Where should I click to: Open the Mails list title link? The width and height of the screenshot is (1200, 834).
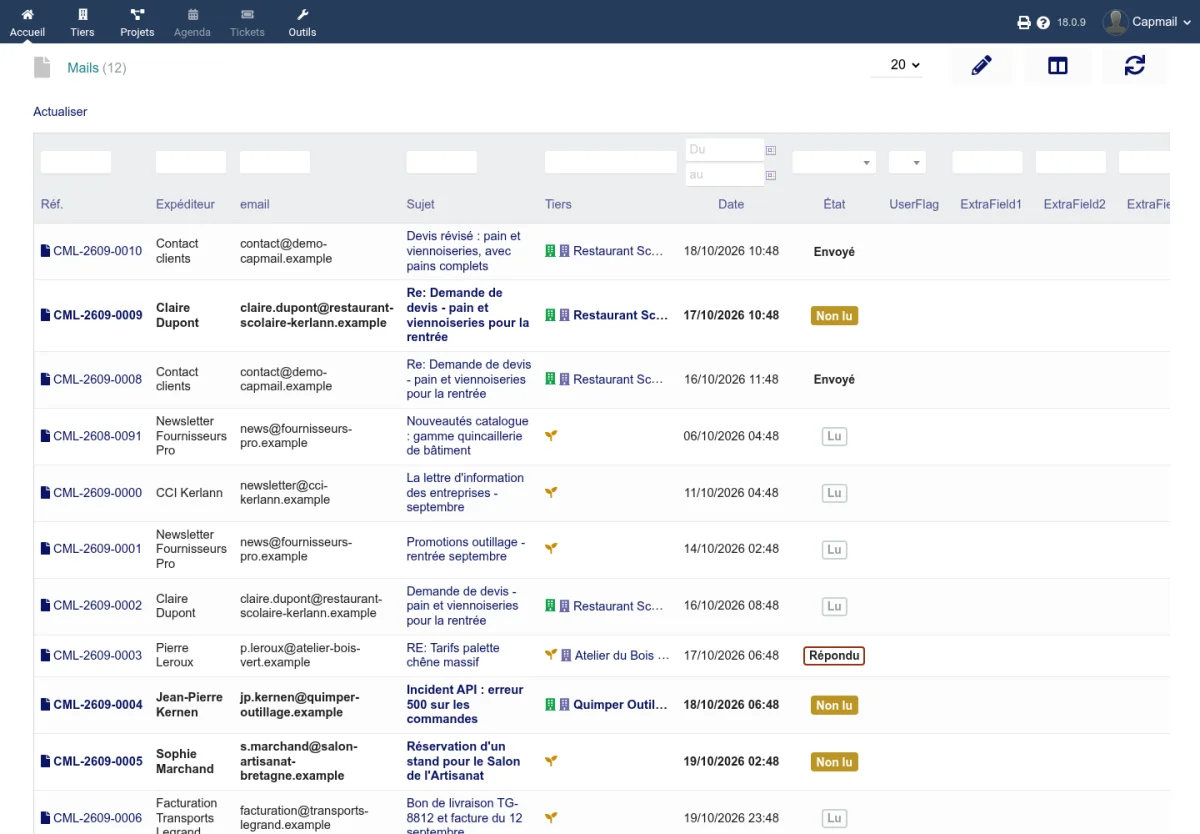pos(83,68)
